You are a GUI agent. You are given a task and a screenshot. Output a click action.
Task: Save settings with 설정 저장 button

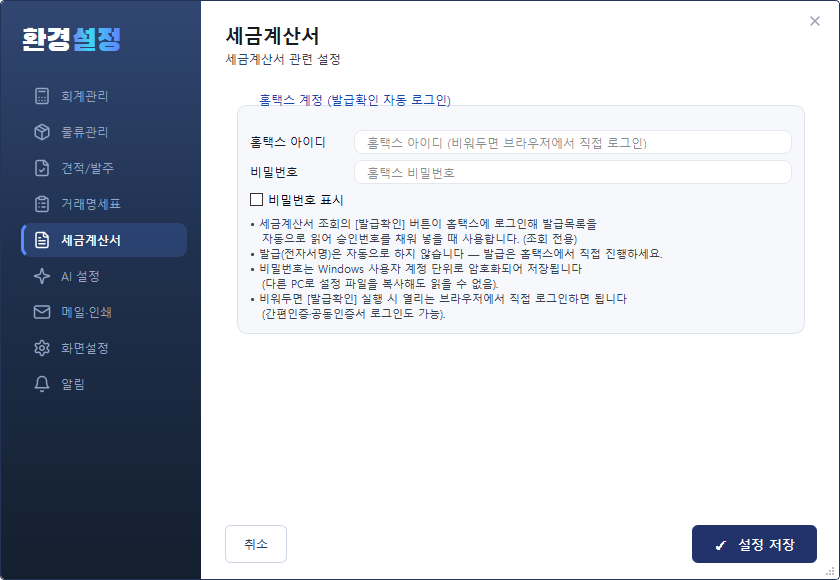[754, 544]
